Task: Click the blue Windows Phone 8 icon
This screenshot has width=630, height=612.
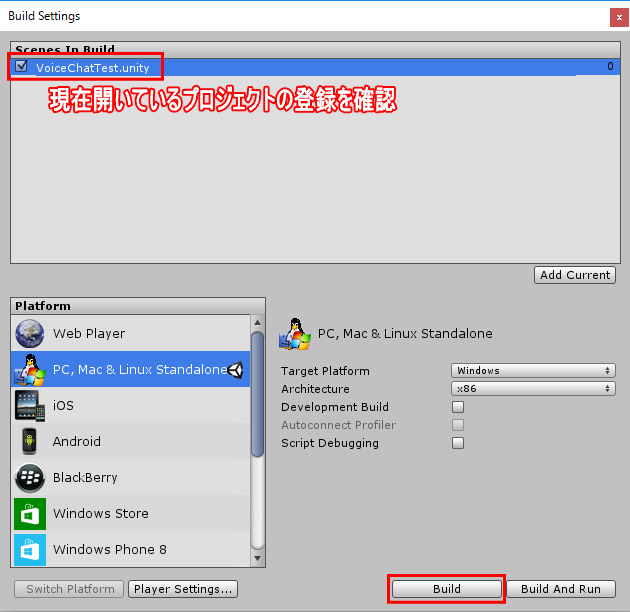Action: coord(30,549)
